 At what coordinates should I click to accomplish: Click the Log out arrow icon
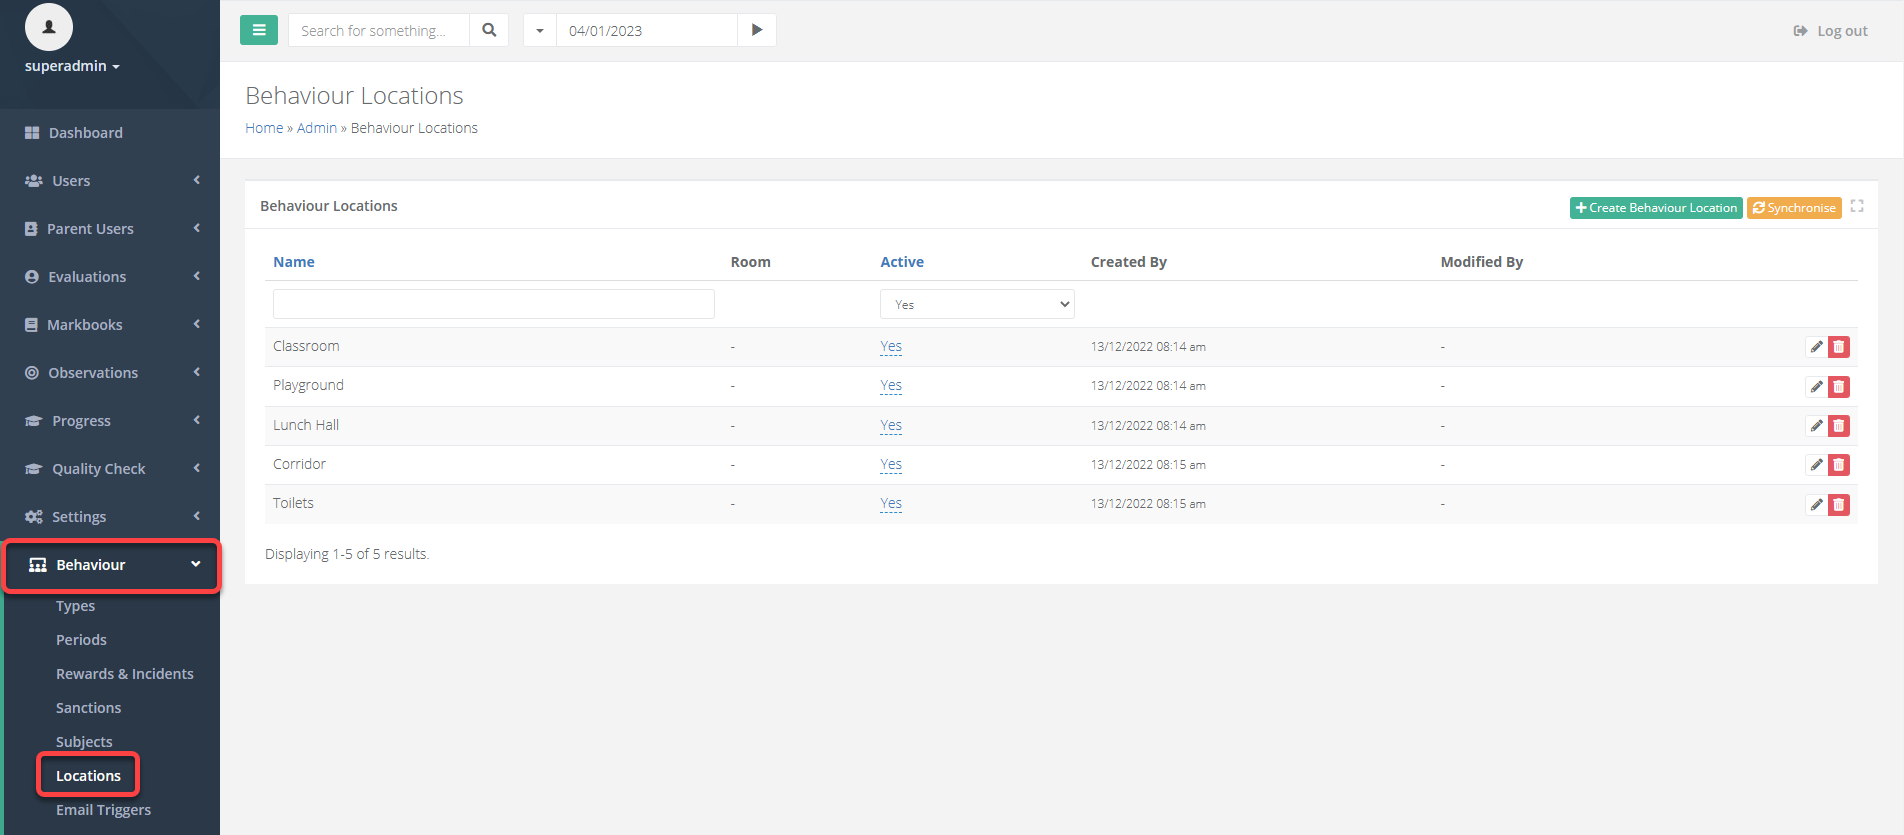point(1800,31)
